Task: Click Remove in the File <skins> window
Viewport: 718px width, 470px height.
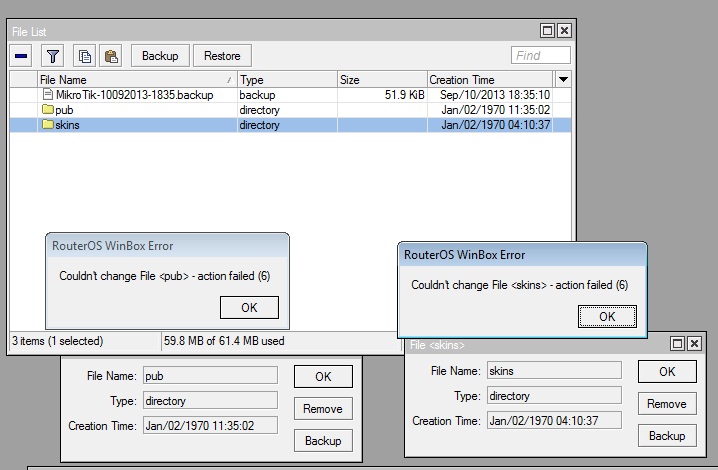Action: tap(667, 404)
